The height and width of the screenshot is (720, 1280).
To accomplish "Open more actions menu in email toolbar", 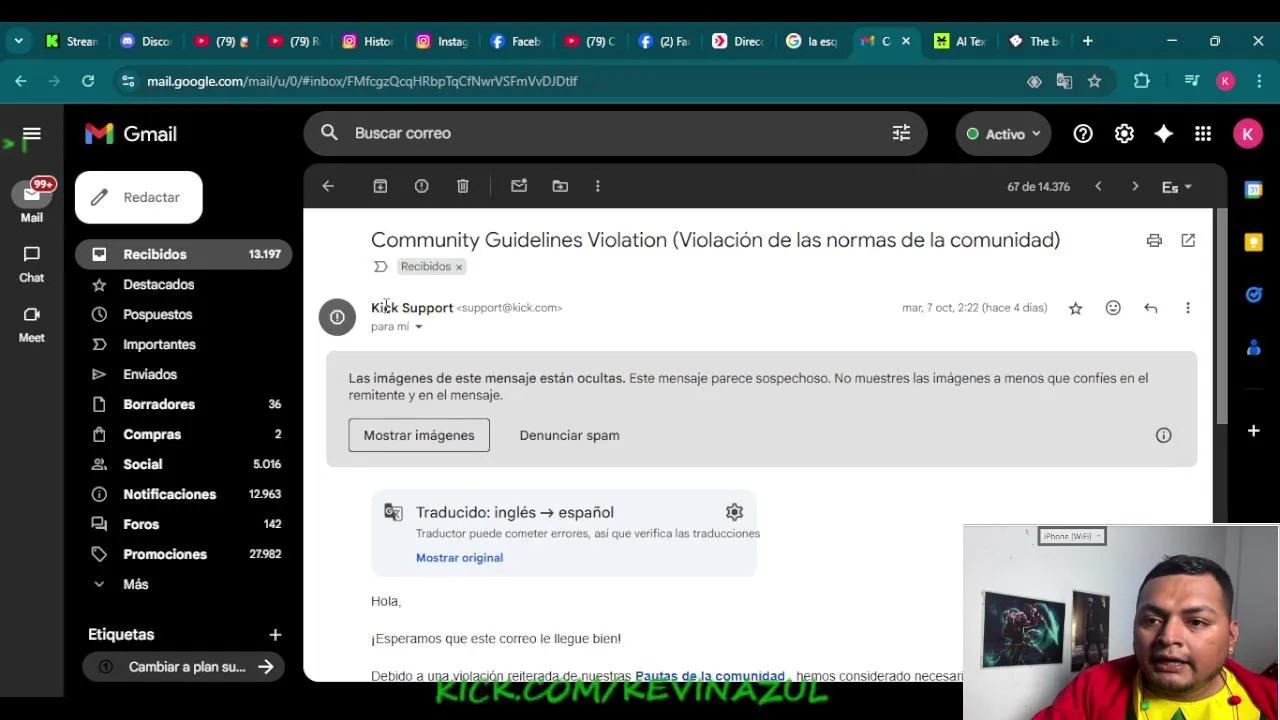I will (x=597, y=186).
